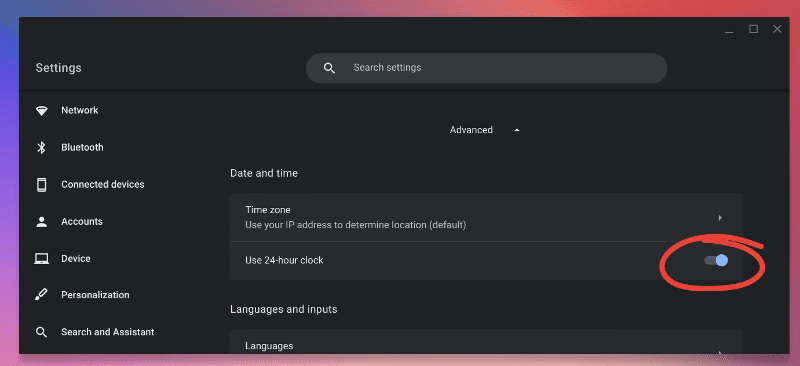
Task: Select Accounts in the sidebar
Action: [82, 222]
